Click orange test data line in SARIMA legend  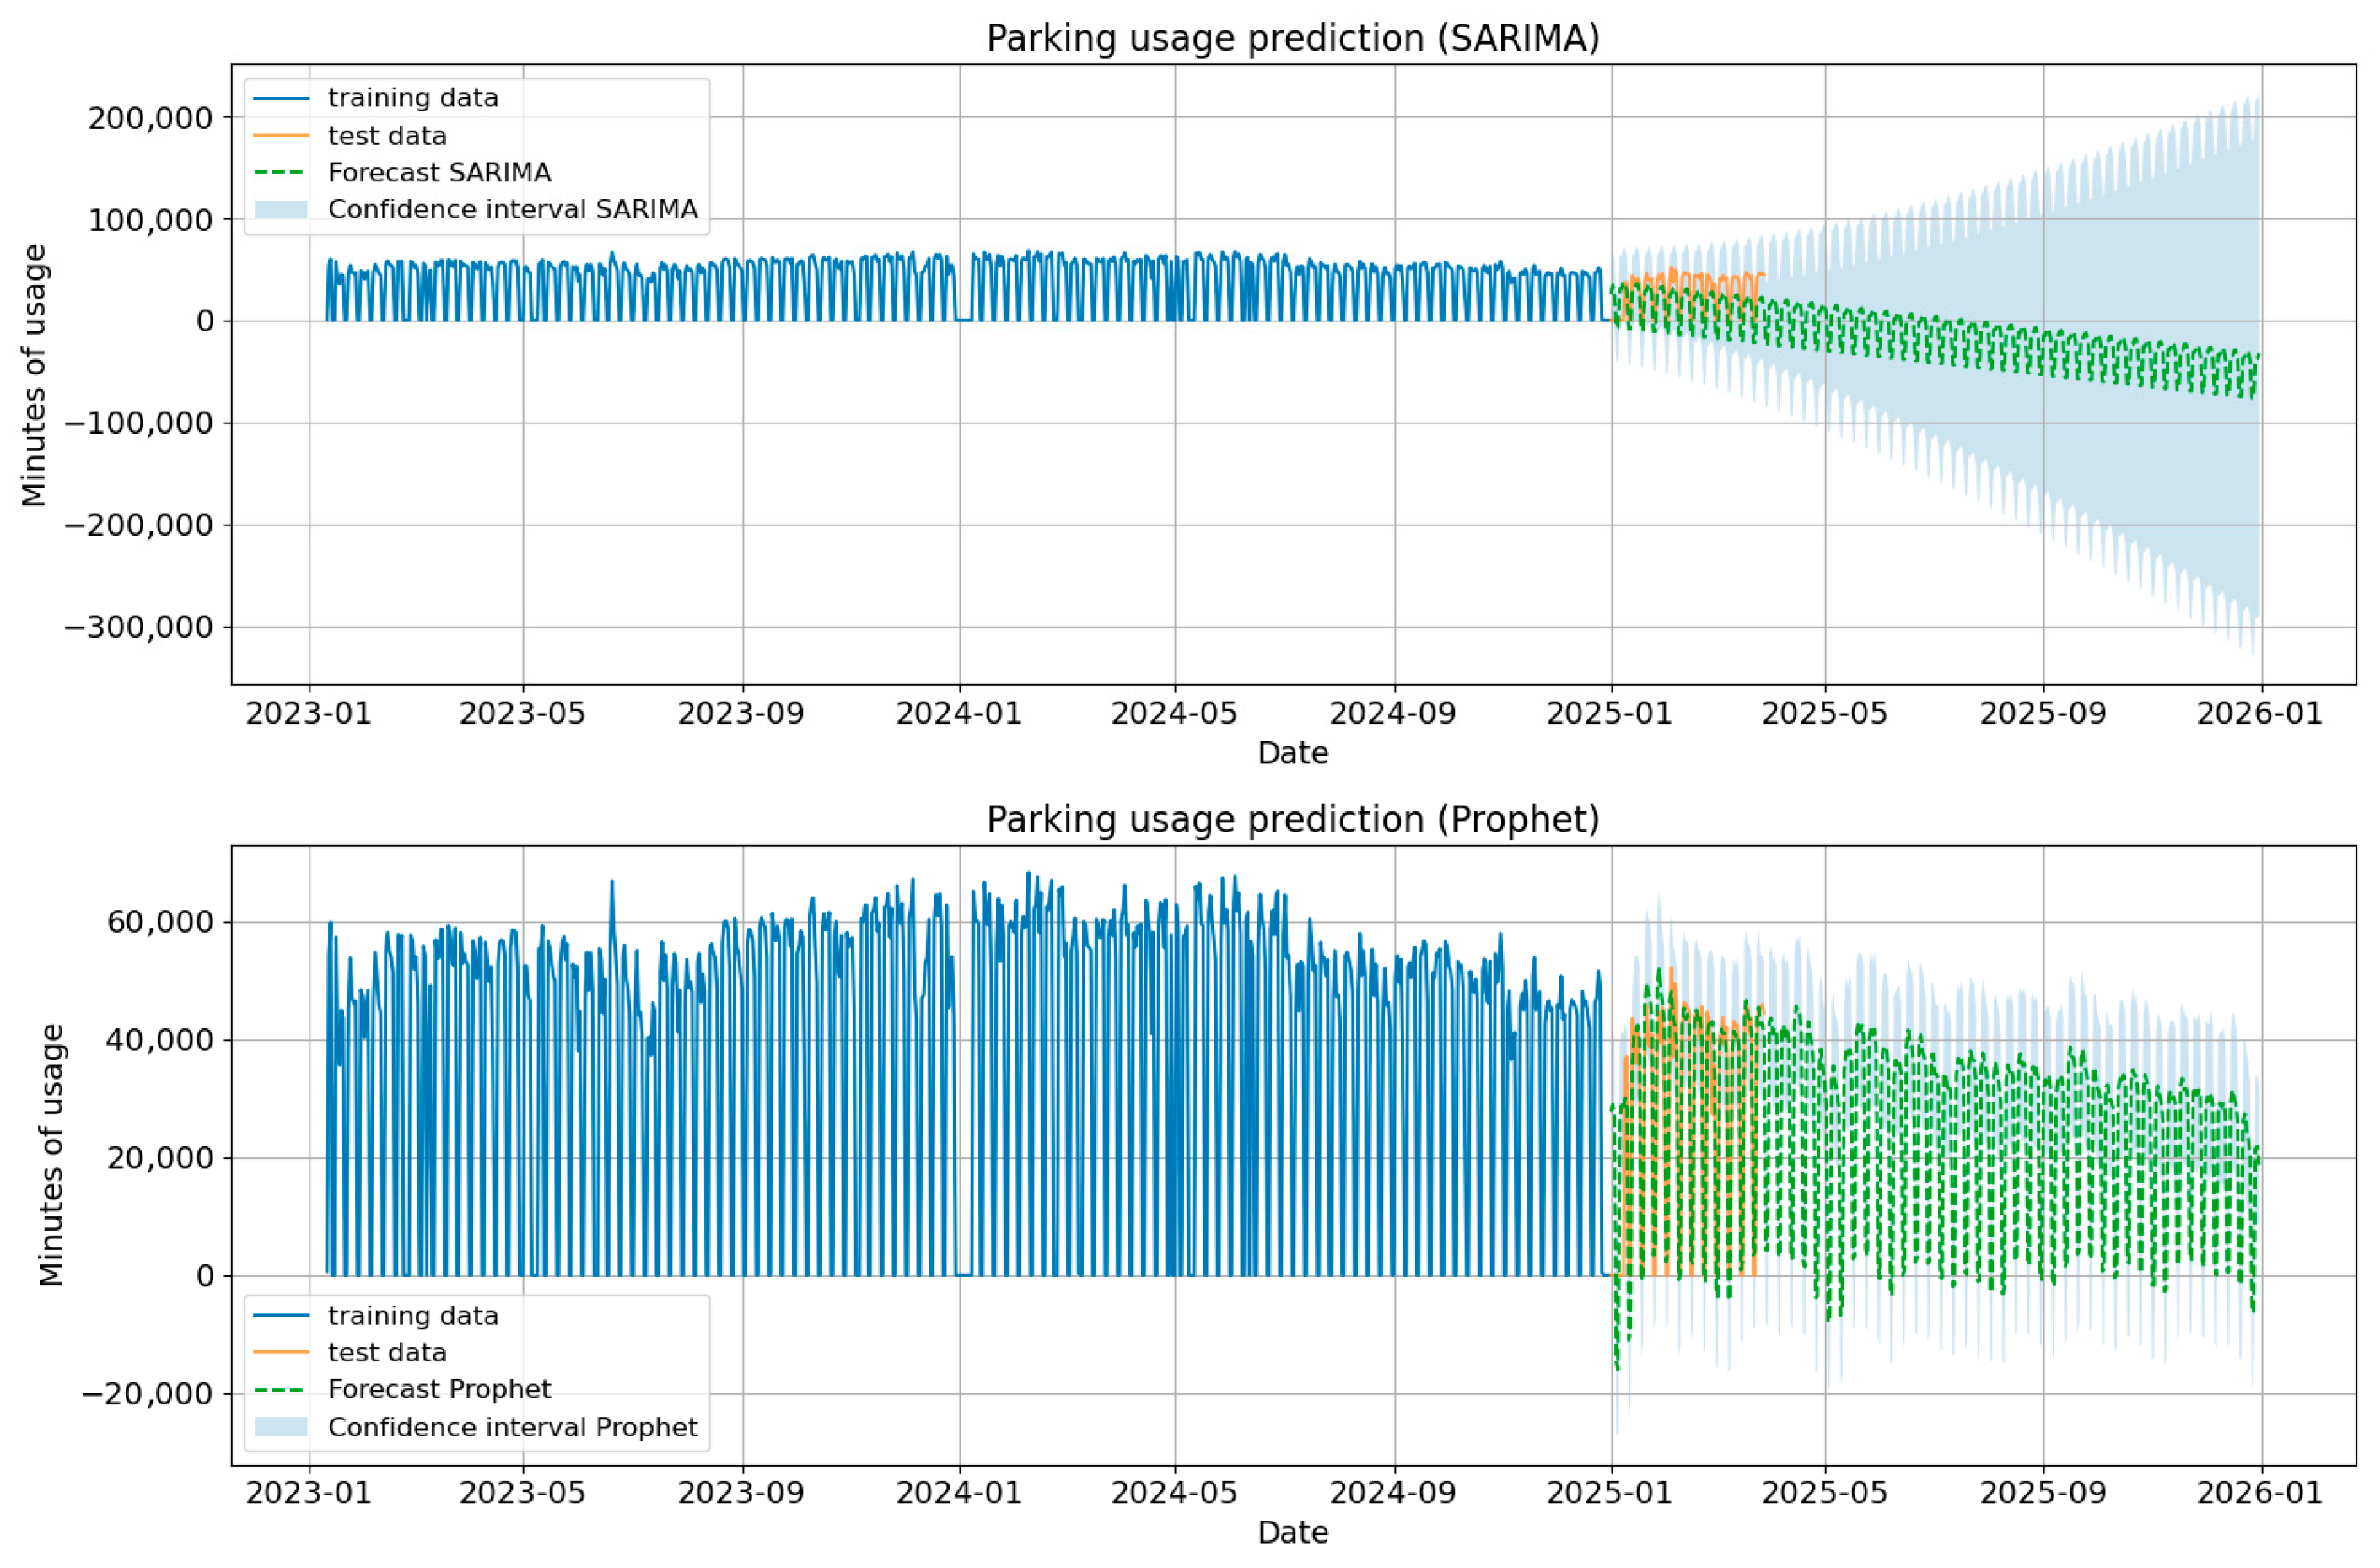pos(281,135)
